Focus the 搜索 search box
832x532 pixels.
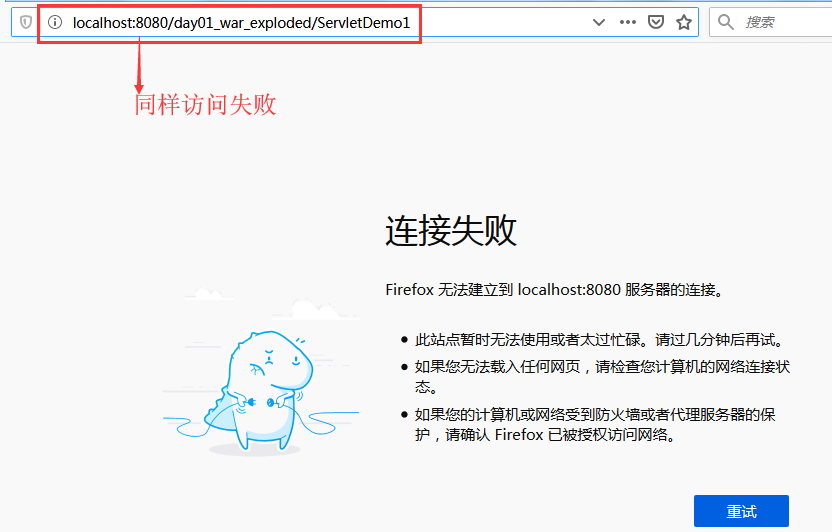[772, 22]
